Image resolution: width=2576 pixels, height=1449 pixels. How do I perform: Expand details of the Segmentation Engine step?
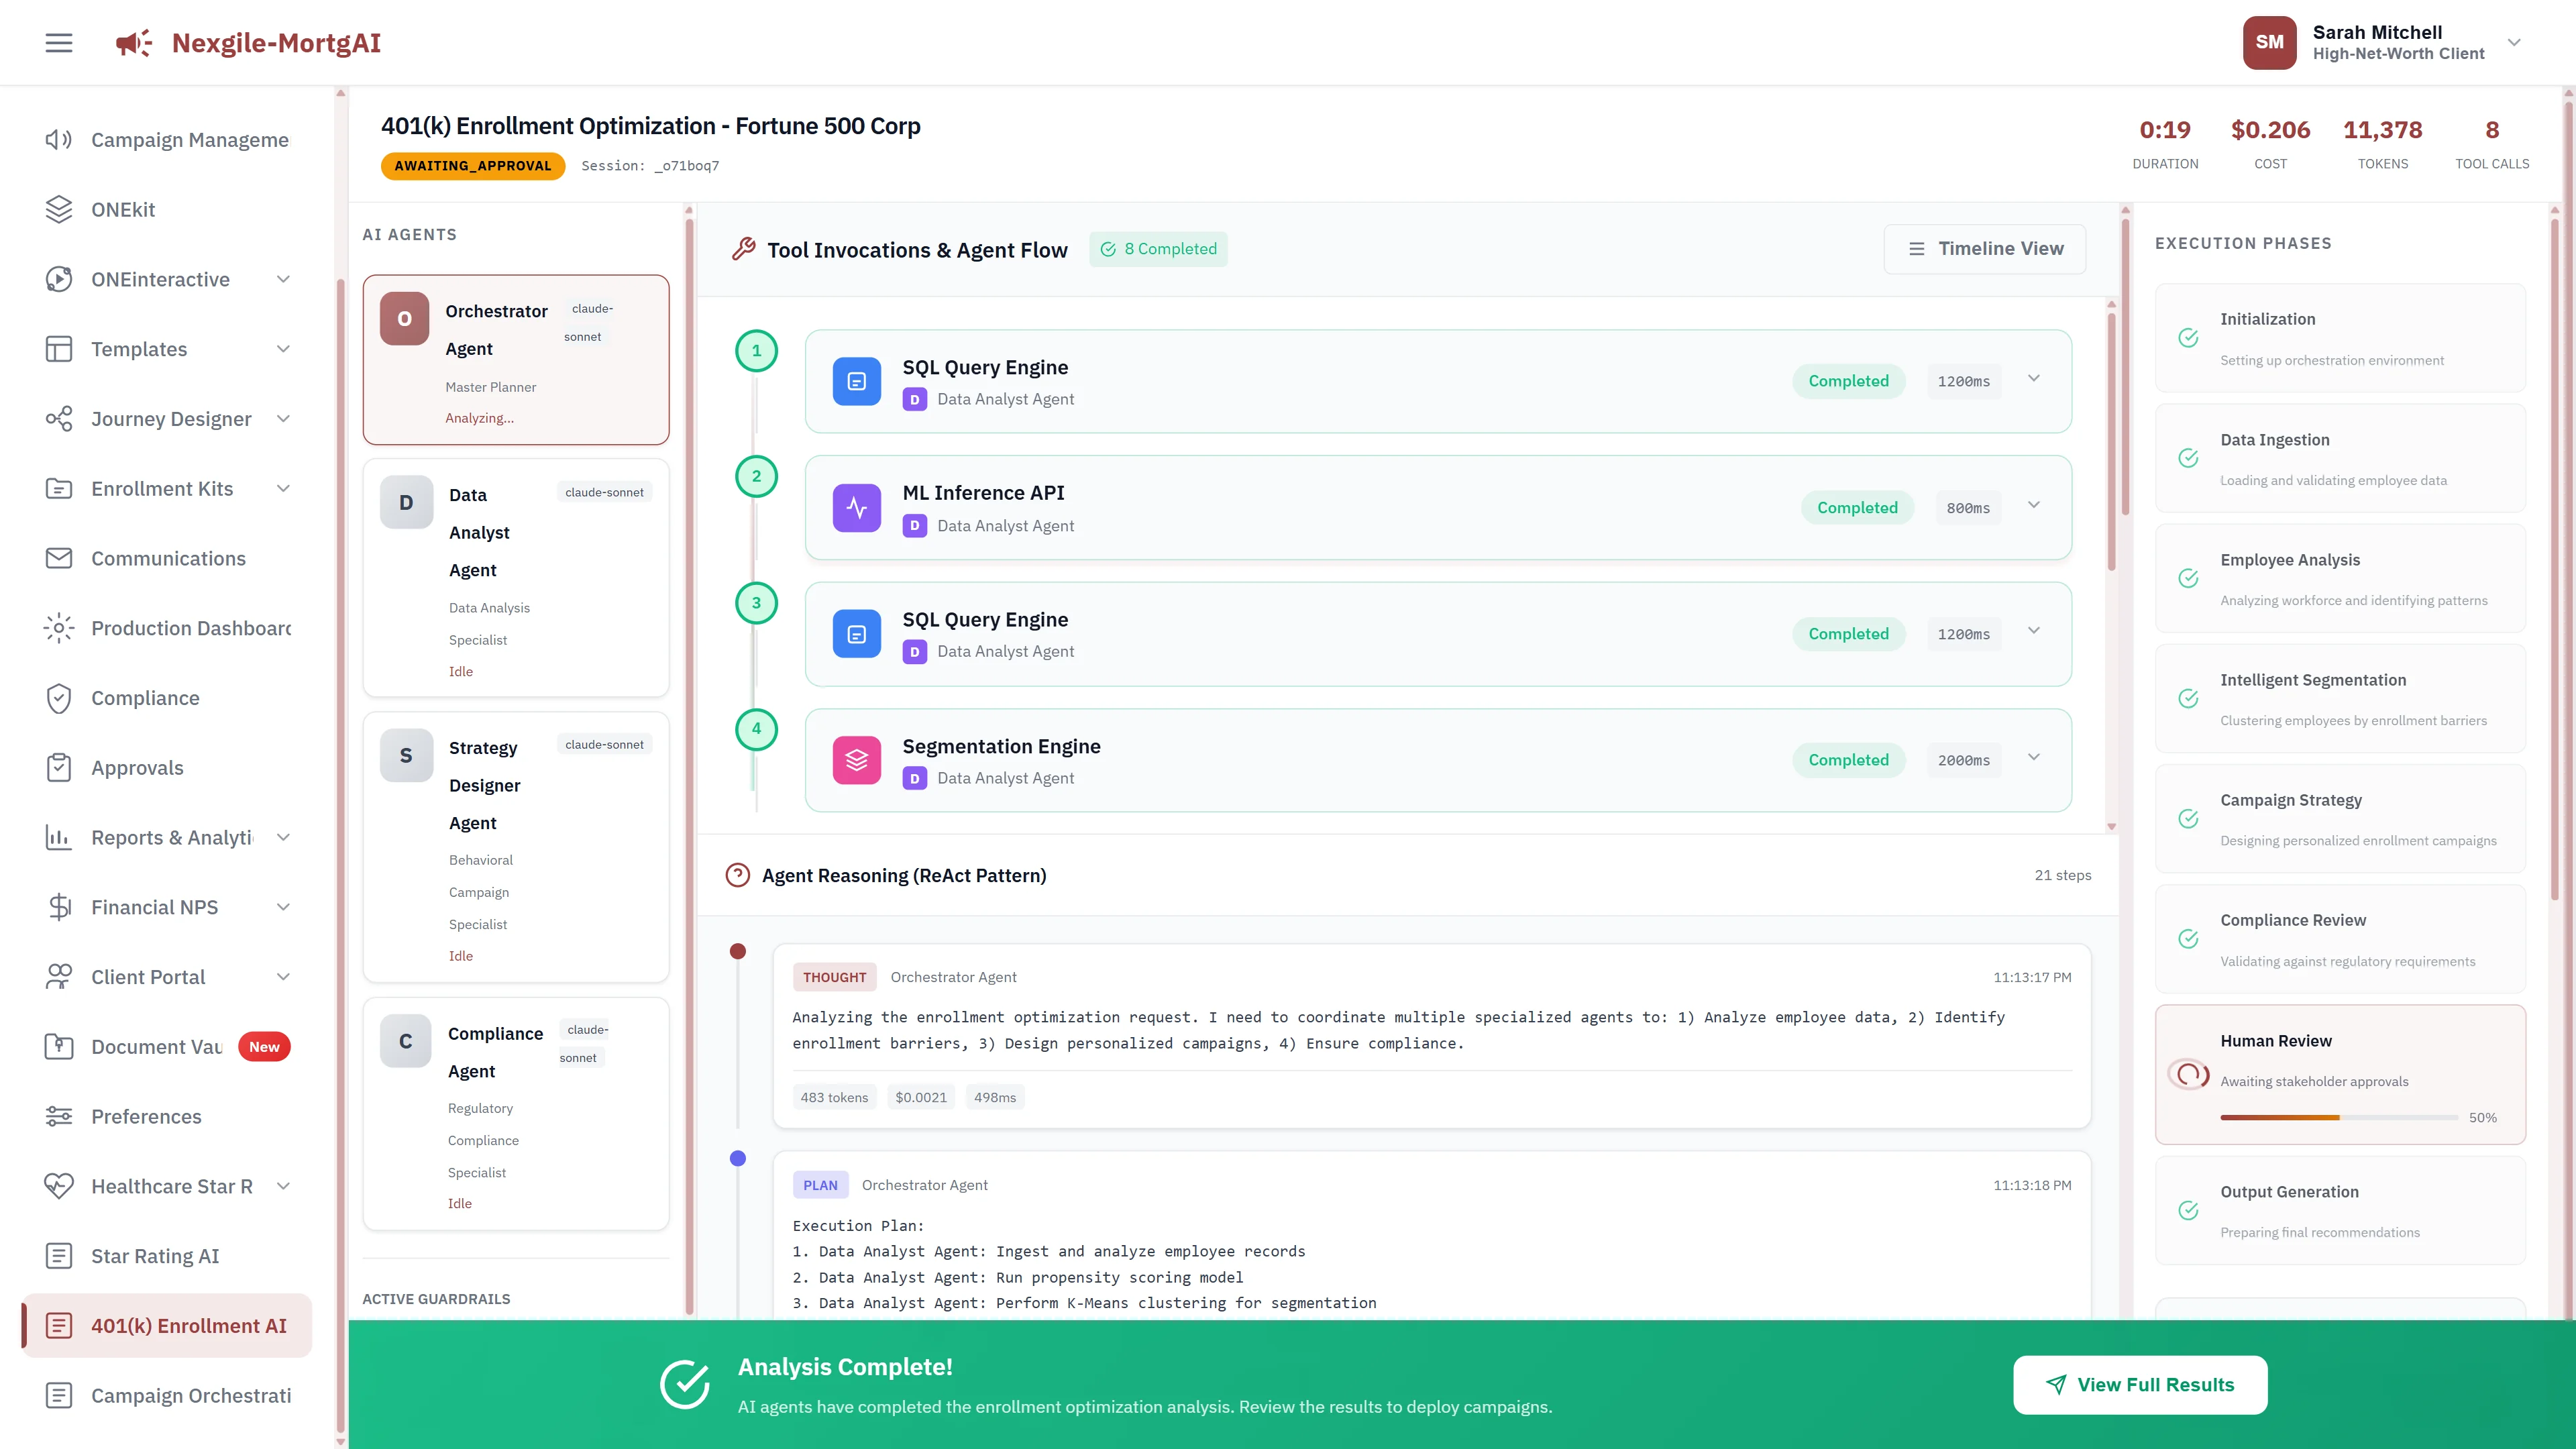2034,757
